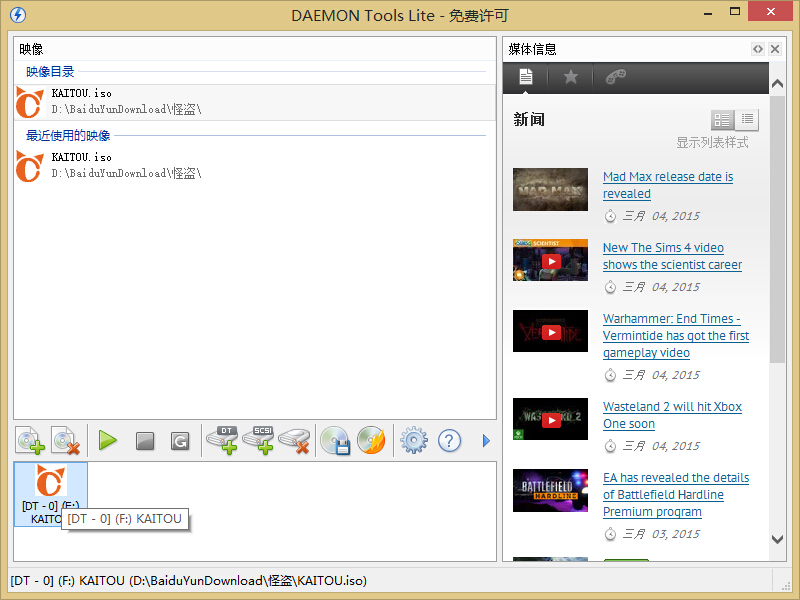Click the status bar drive path text

click(188, 581)
